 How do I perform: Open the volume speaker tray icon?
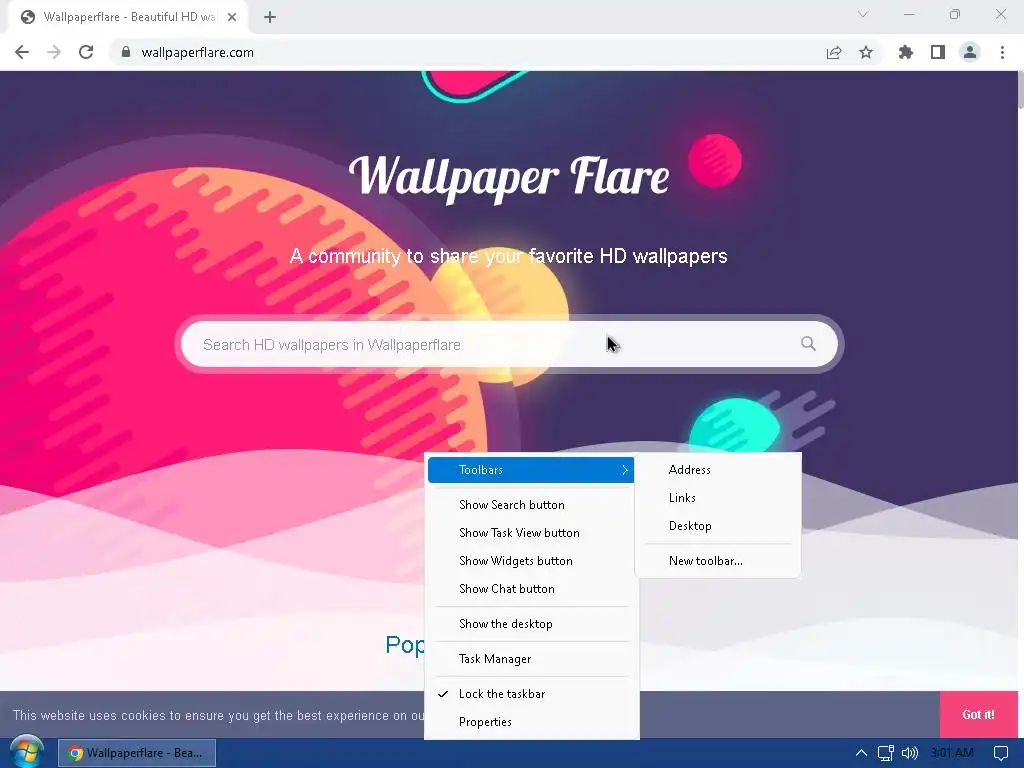click(x=910, y=753)
